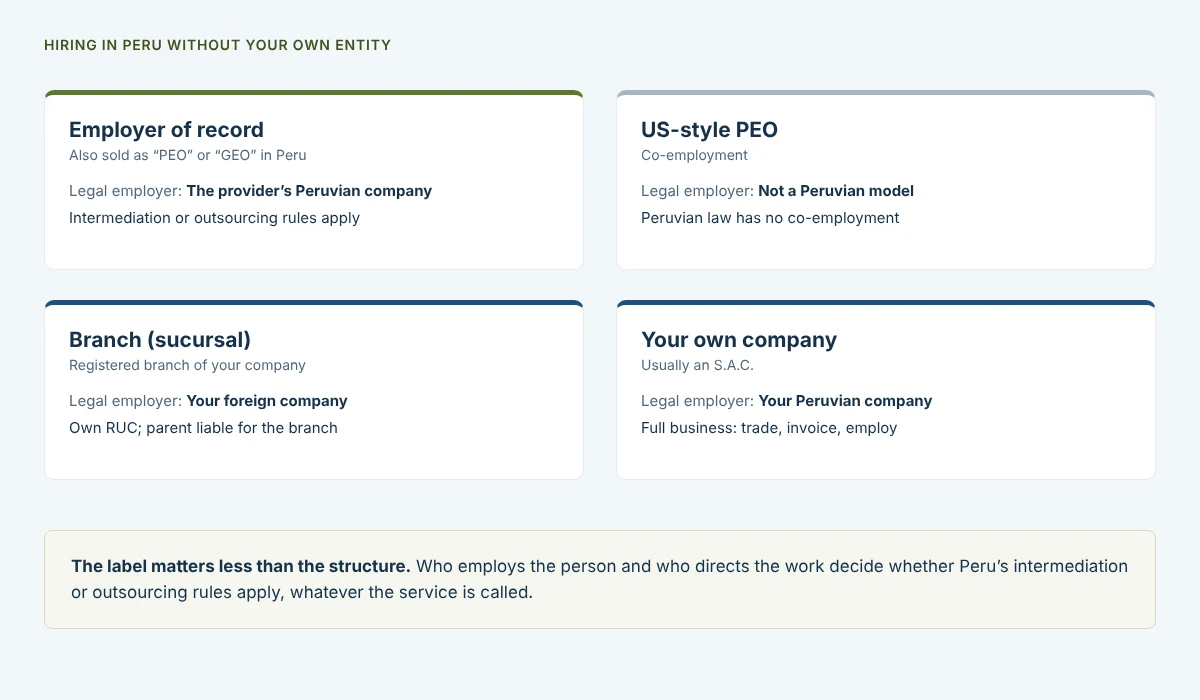Image resolution: width=1200 pixels, height=700 pixels.
Task: Click 'The label matters less than the structure.'
Action: coord(241,566)
